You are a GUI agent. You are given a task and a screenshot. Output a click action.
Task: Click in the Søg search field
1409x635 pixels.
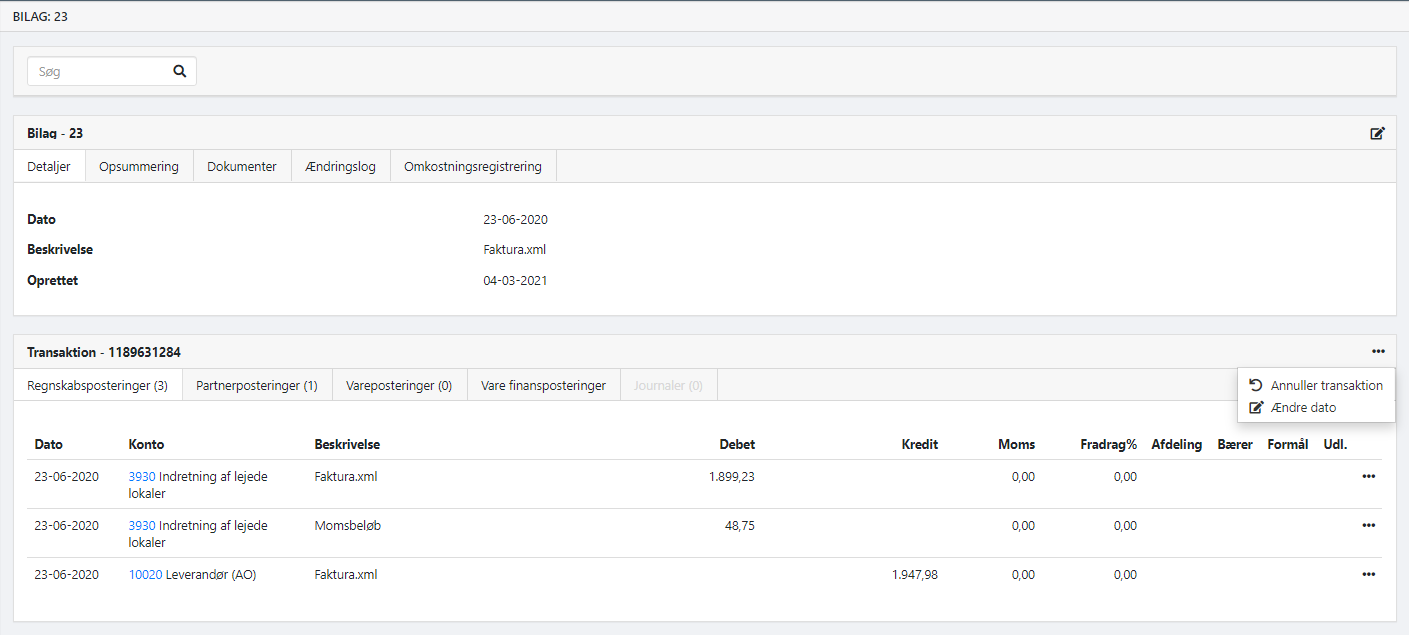(98, 71)
